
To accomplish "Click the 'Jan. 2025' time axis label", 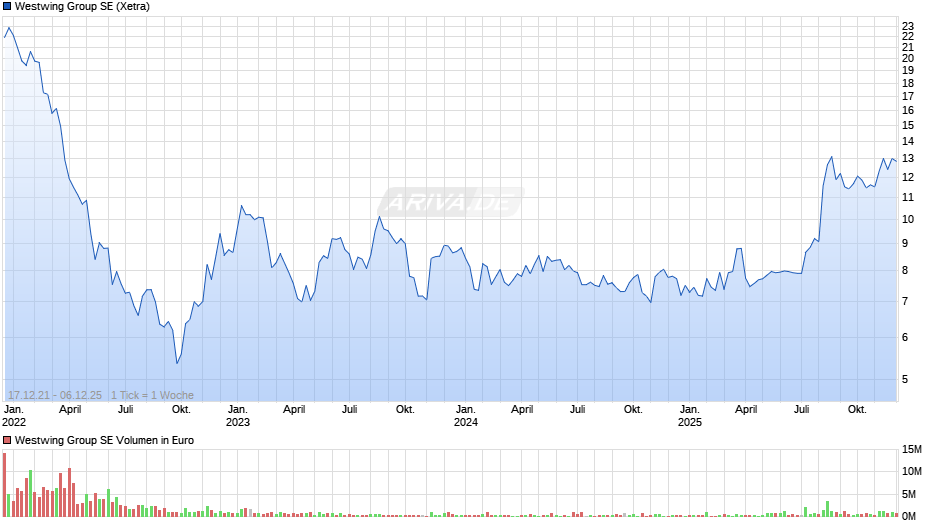I will click(x=689, y=416).
